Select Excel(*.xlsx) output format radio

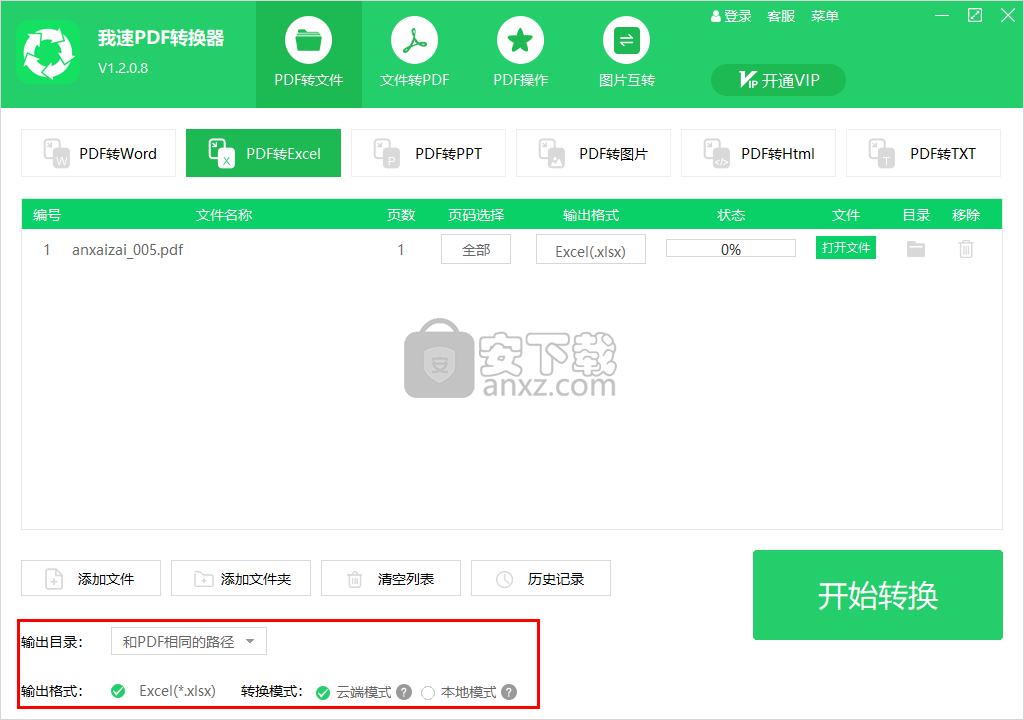pos(118,691)
